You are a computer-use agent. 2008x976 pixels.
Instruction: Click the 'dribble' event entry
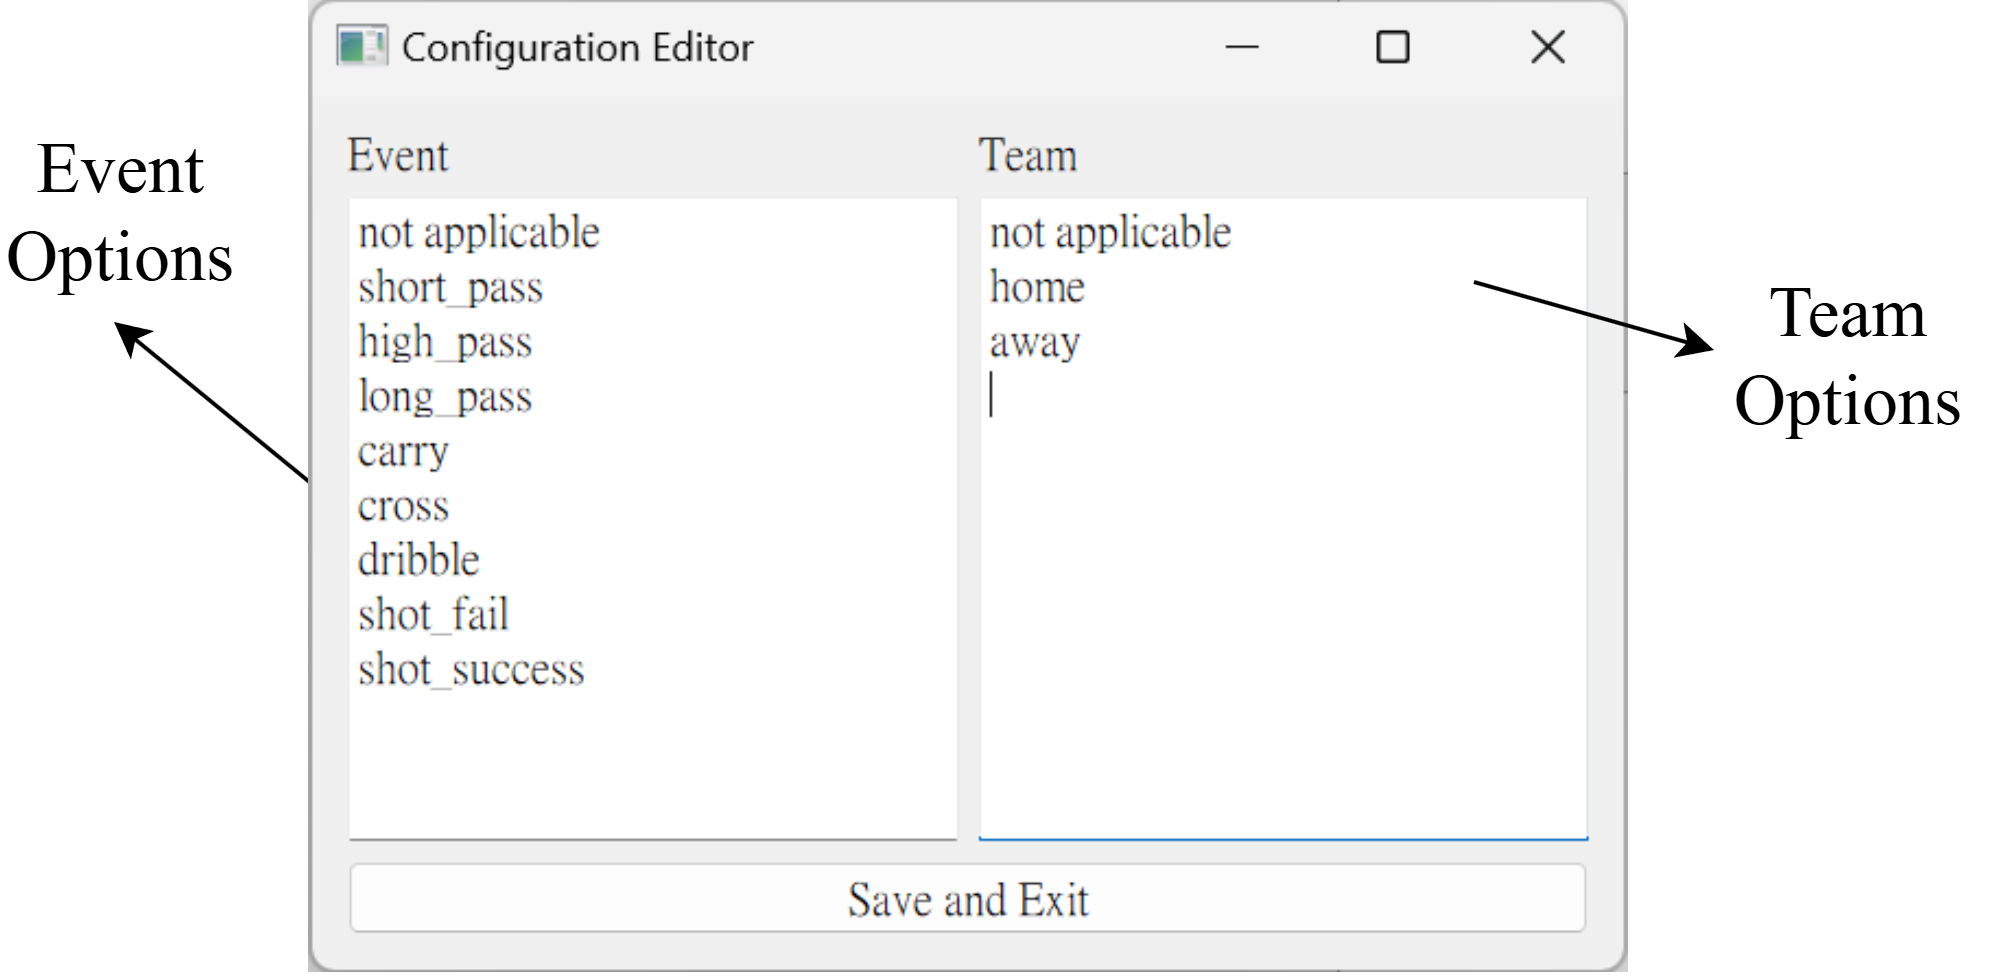[x=419, y=561]
